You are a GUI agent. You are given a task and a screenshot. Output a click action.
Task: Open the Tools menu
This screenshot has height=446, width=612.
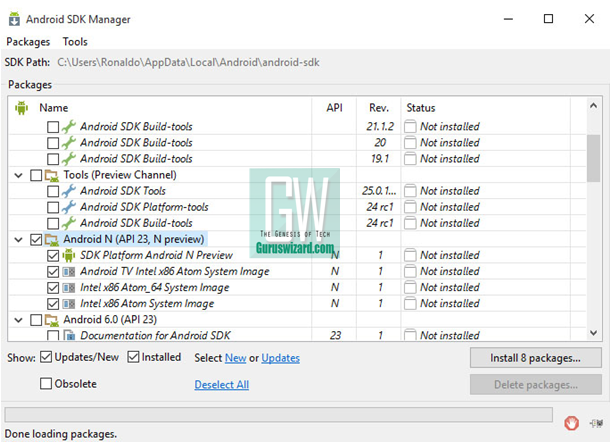click(75, 42)
